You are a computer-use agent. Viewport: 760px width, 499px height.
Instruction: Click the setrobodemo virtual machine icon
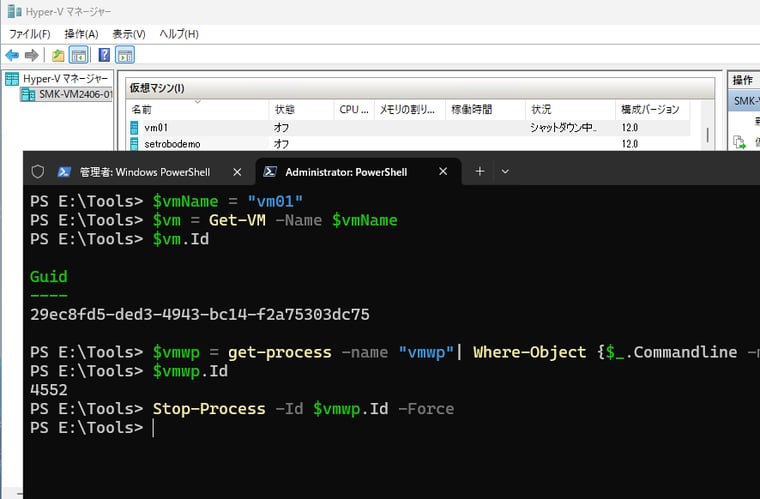(134, 144)
